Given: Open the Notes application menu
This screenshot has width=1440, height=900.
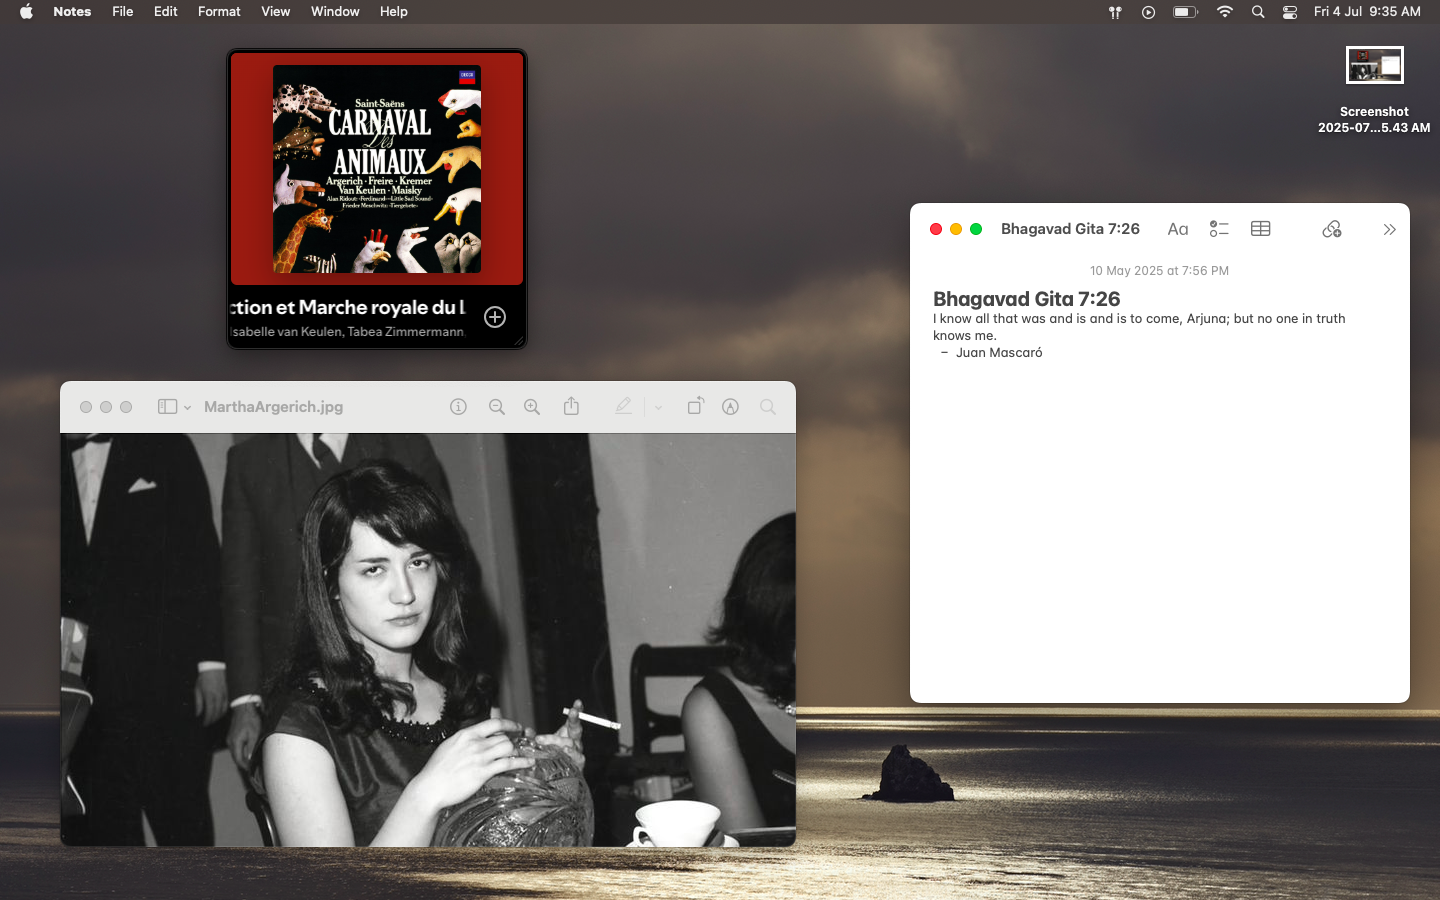Looking at the screenshot, I should click(x=72, y=12).
